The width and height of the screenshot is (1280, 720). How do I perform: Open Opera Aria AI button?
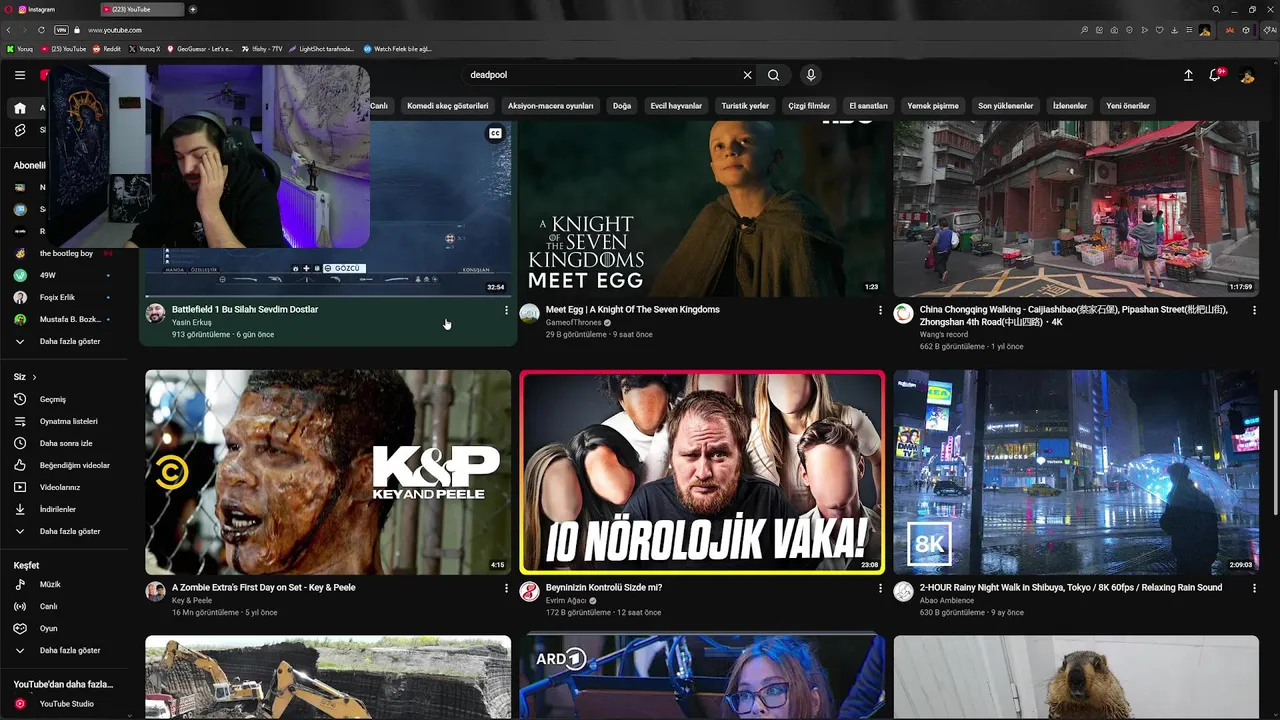tap(1270, 30)
